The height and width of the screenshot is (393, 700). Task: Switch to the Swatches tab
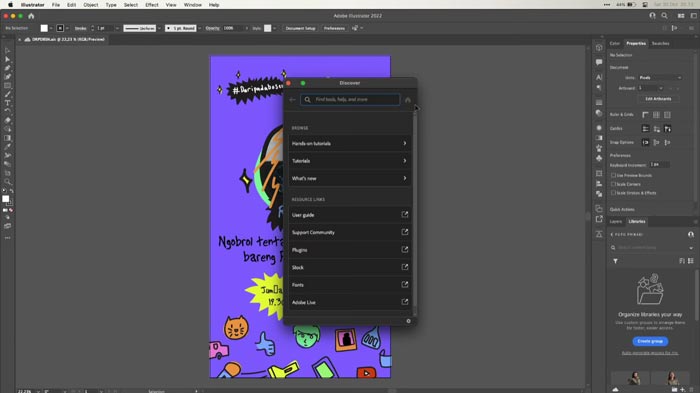660,43
